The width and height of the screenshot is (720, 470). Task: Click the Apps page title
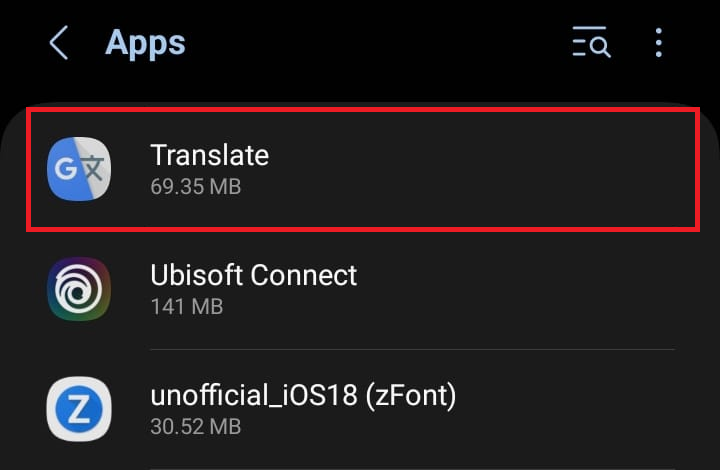(146, 44)
